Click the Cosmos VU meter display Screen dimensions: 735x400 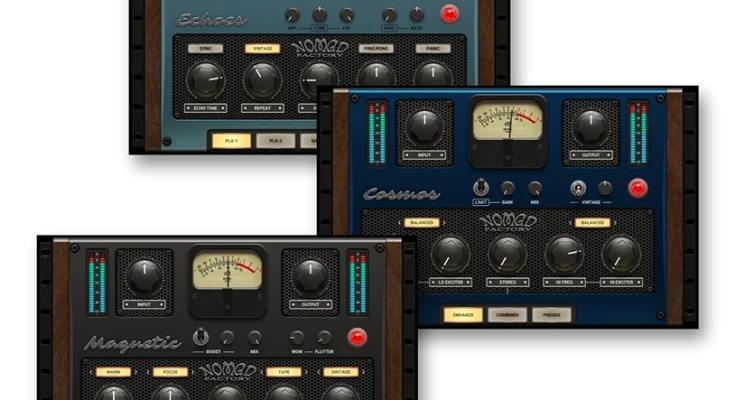[507, 121]
